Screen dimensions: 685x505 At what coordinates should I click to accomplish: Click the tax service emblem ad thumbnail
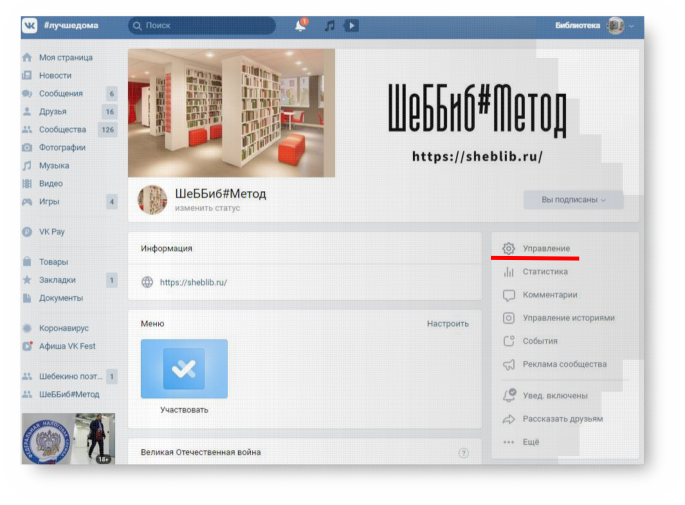point(47,439)
